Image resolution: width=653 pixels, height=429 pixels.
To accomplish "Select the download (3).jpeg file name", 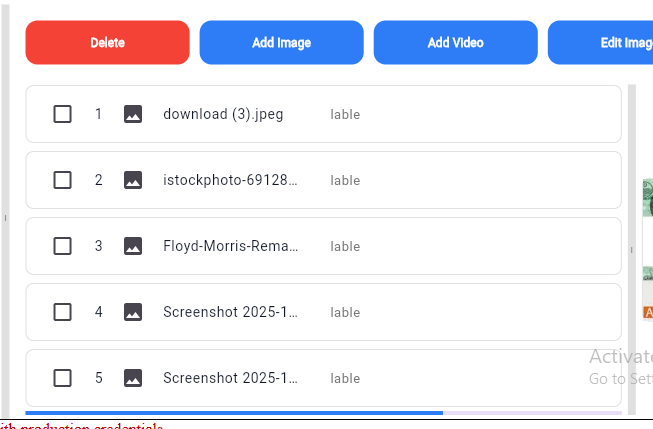I will coord(223,114).
